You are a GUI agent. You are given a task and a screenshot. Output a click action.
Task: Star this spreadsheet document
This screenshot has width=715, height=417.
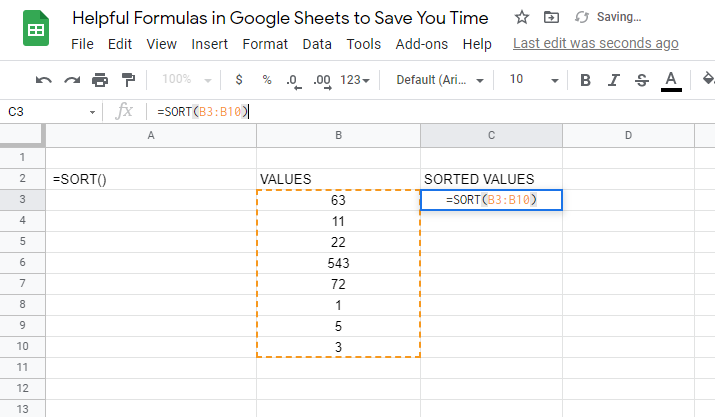point(522,18)
